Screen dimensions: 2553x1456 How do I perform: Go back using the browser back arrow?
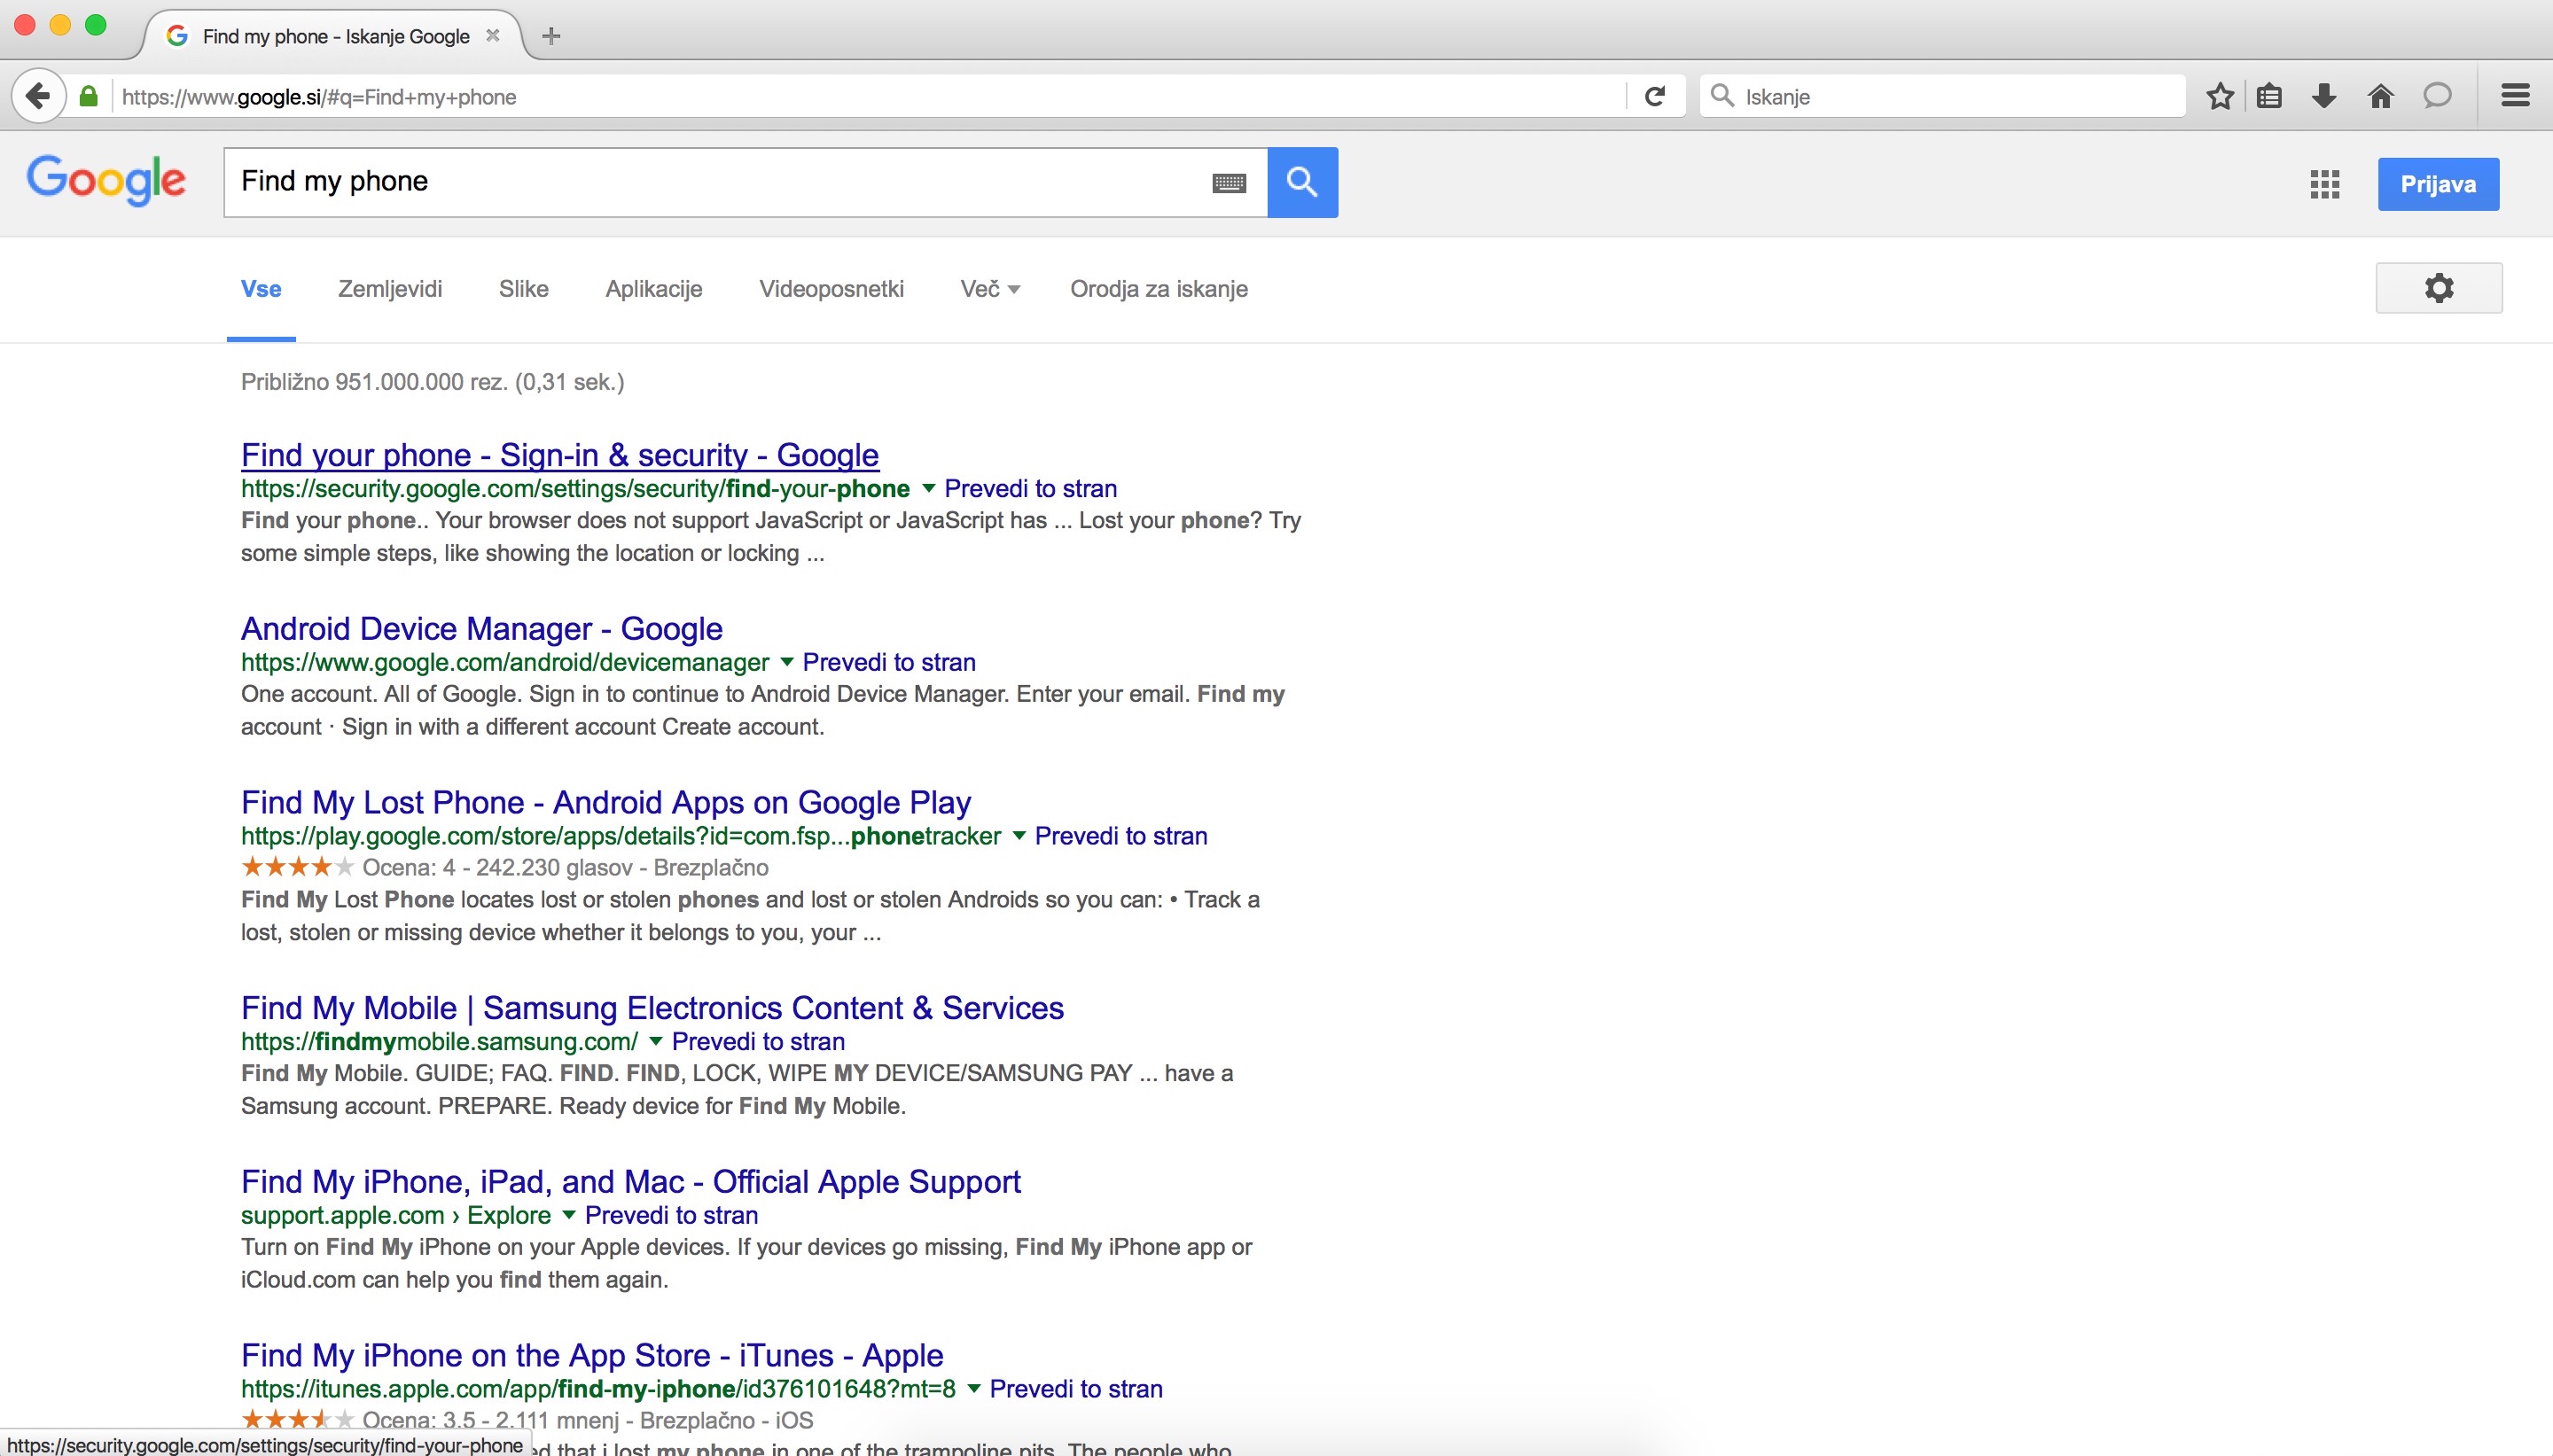point(38,97)
